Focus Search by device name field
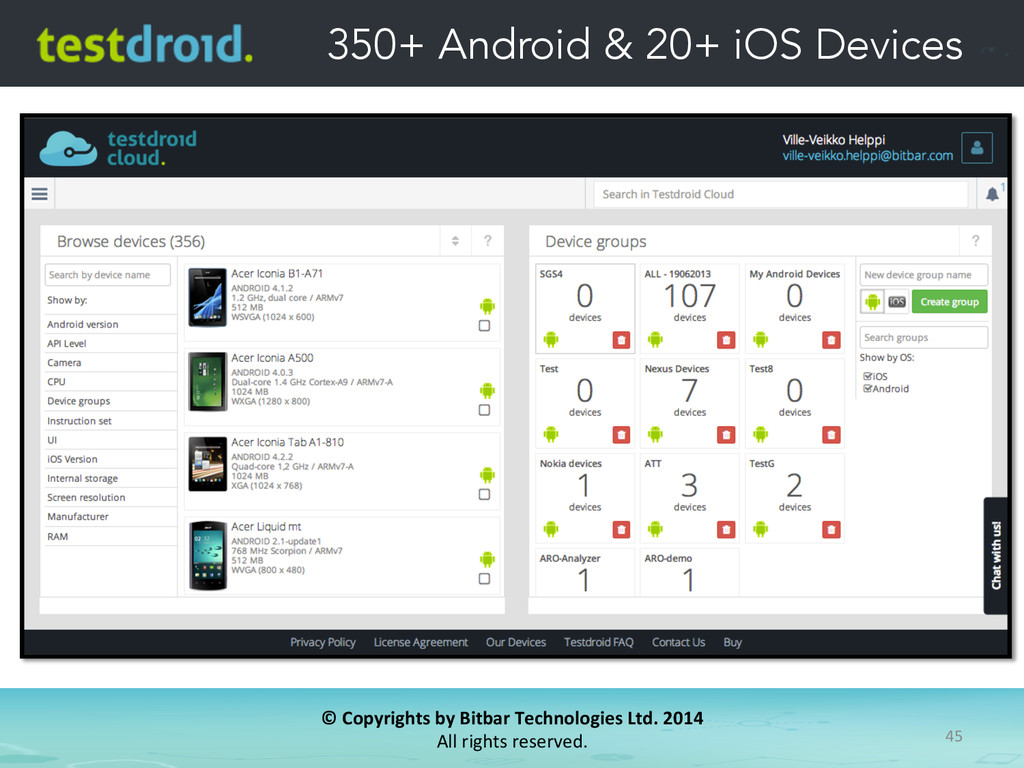Image resolution: width=1024 pixels, height=768 pixels. (x=108, y=275)
